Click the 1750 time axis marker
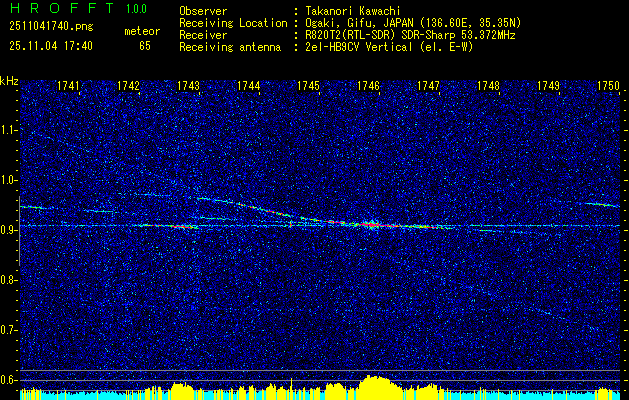 click(x=609, y=85)
